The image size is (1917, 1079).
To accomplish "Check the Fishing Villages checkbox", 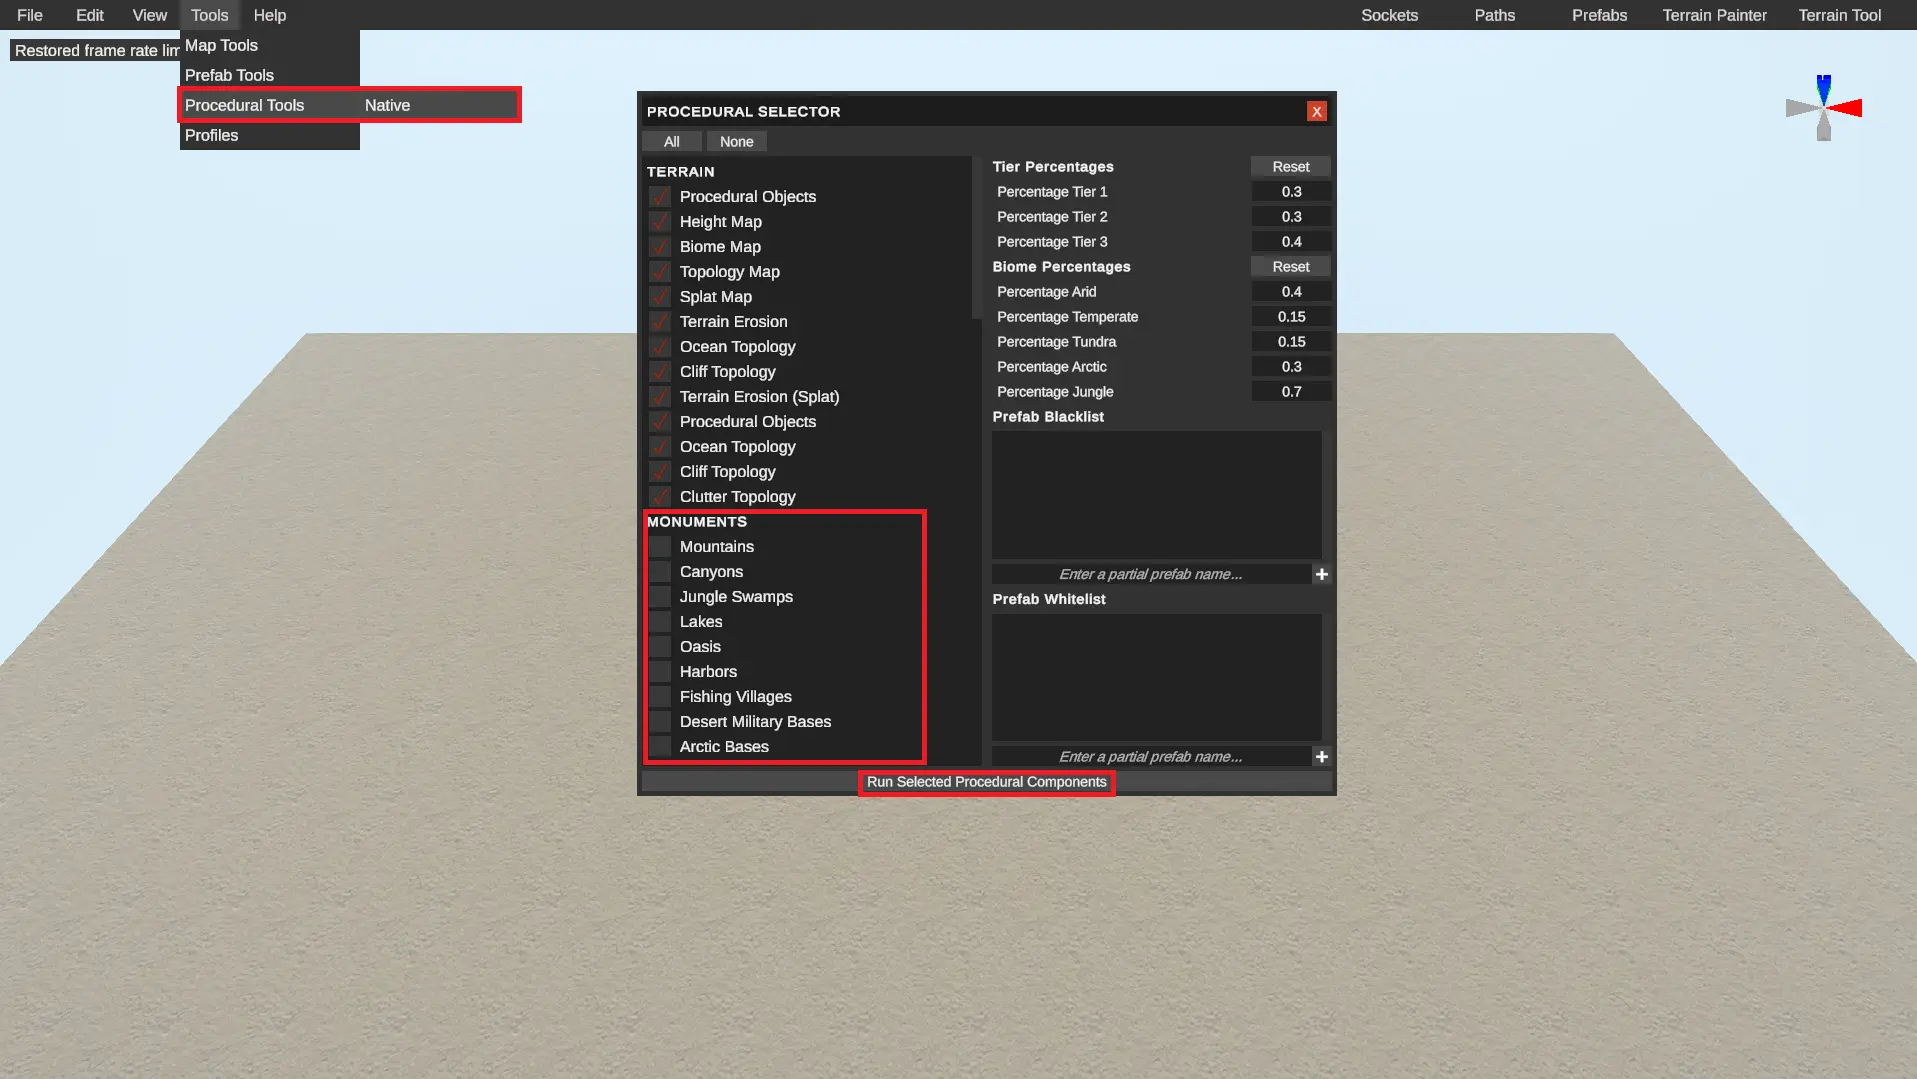I will 660,697.
